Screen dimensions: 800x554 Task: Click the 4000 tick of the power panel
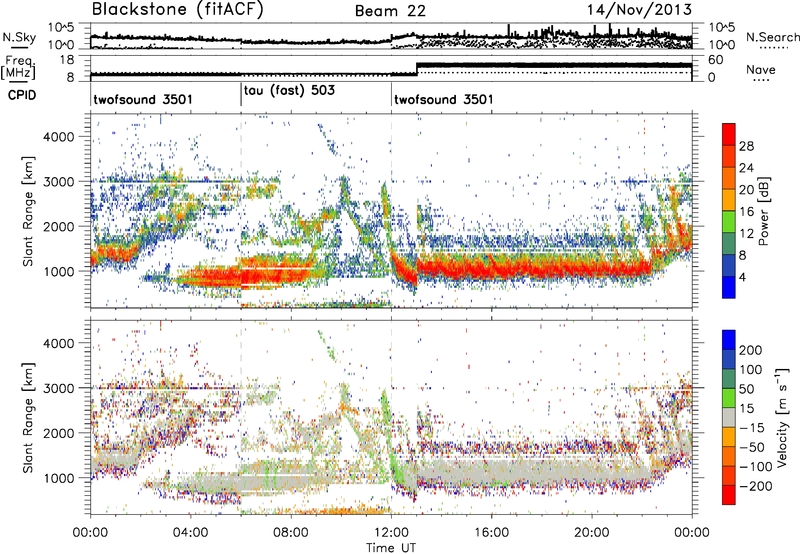(58, 137)
